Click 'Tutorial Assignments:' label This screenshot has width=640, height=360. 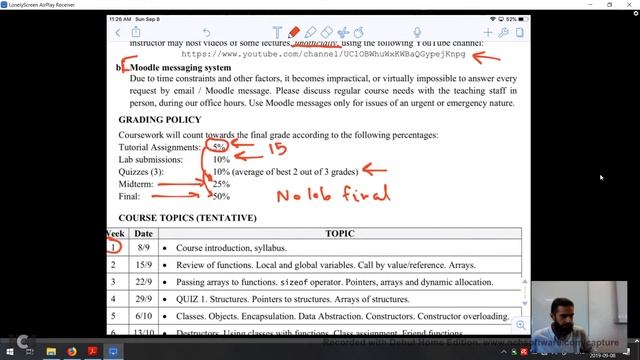160,147
